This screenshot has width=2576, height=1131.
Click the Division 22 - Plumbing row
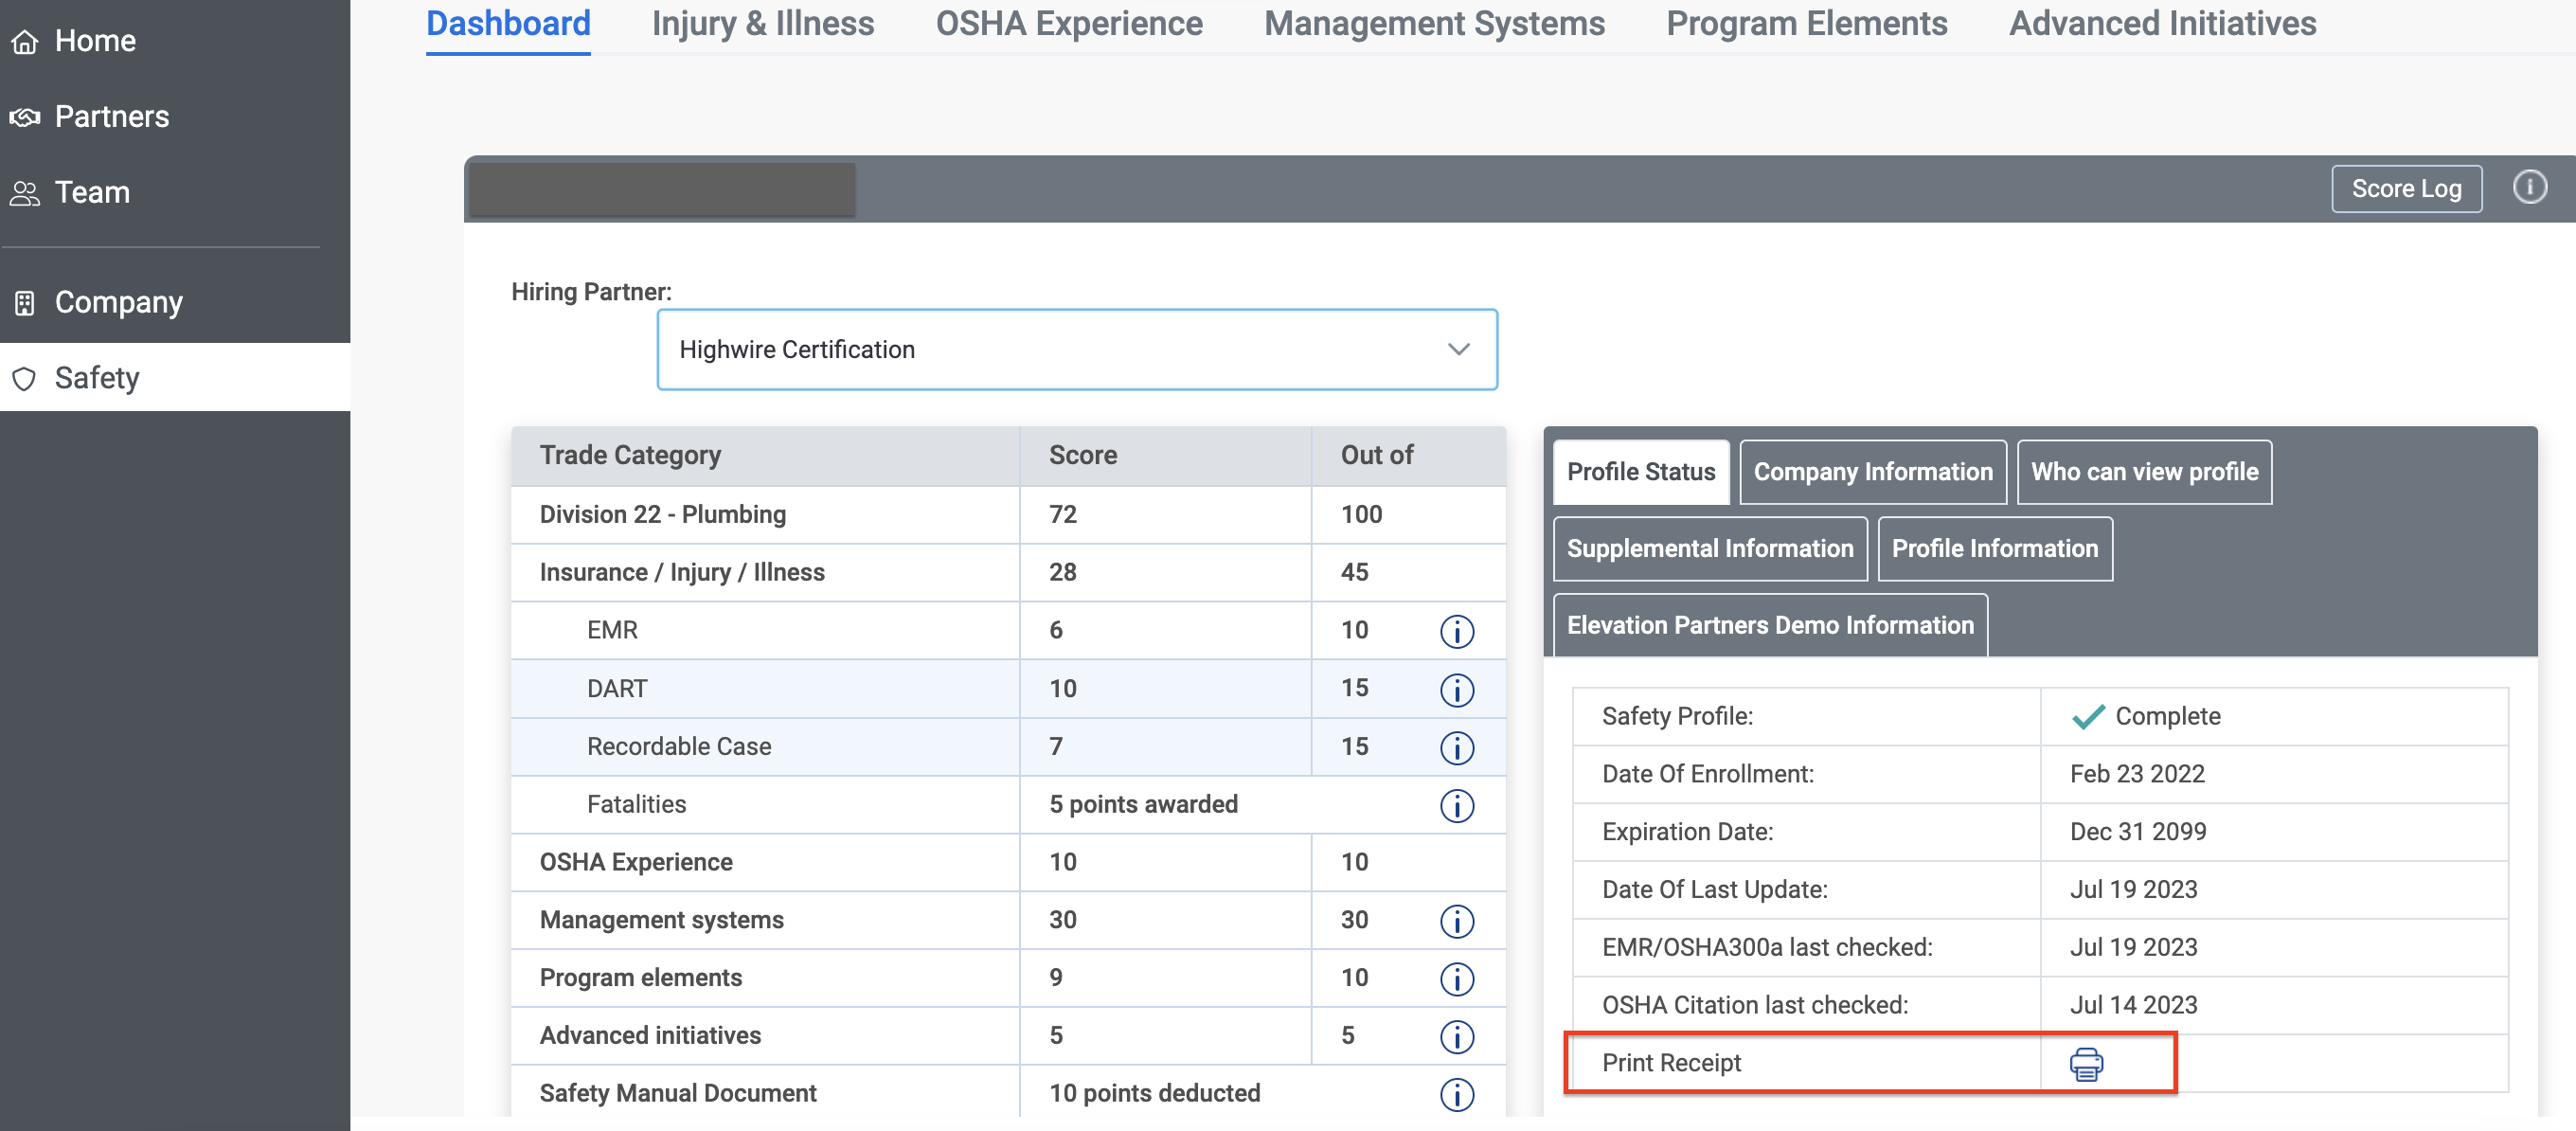pyautogui.click(x=1008, y=515)
